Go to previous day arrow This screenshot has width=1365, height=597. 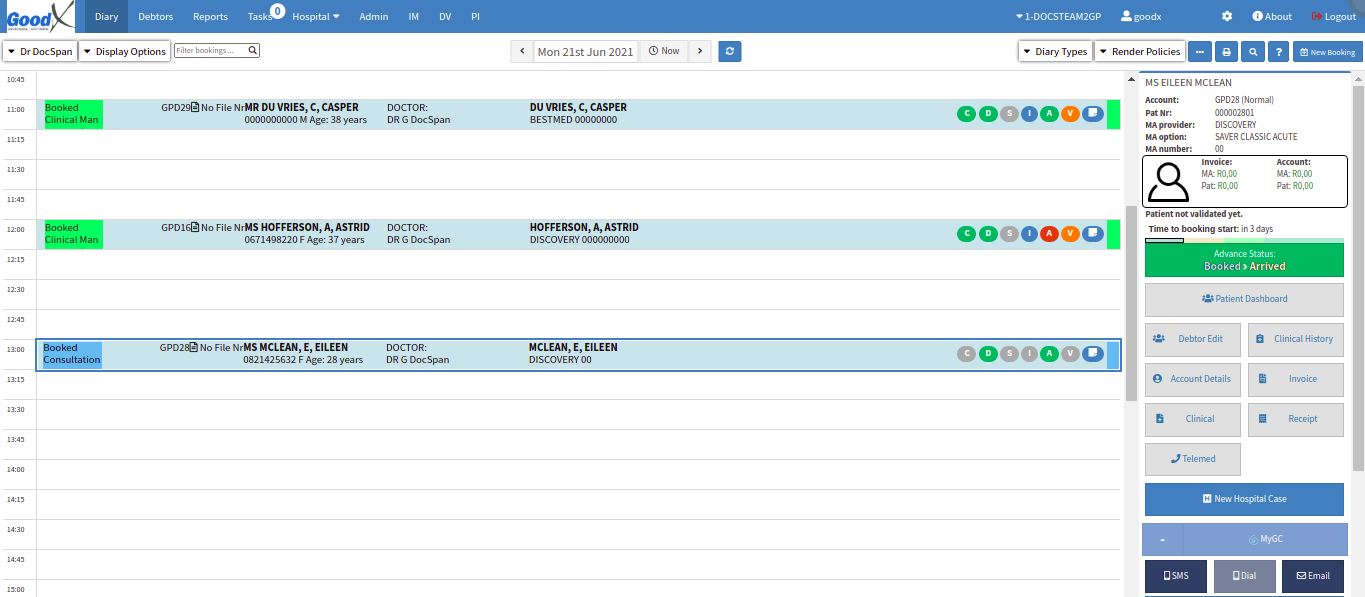pos(521,51)
